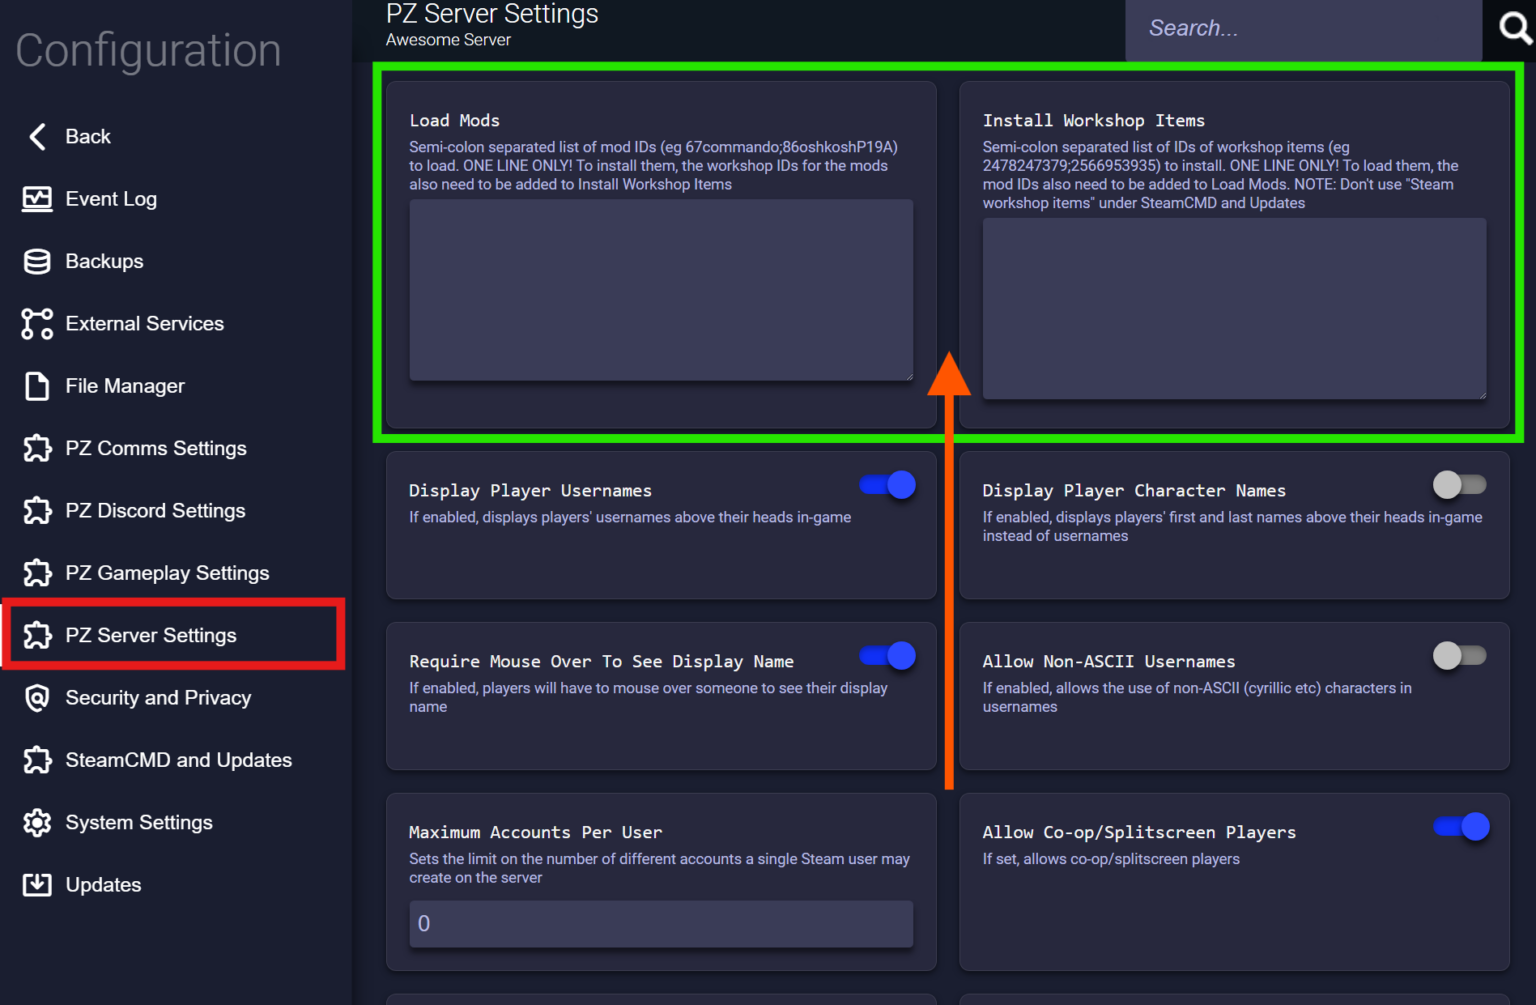This screenshot has width=1536, height=1005.
Task: Select the Backups database icon
Action: click(x=37, y=261)
